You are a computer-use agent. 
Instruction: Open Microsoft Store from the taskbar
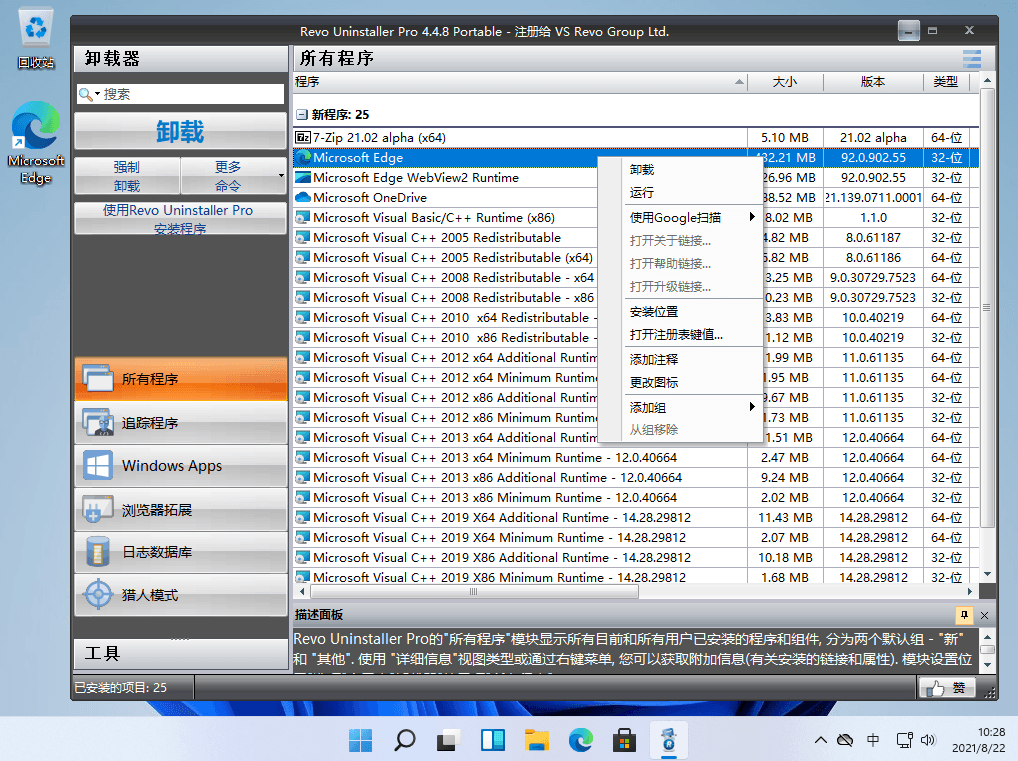click(625, 740)
